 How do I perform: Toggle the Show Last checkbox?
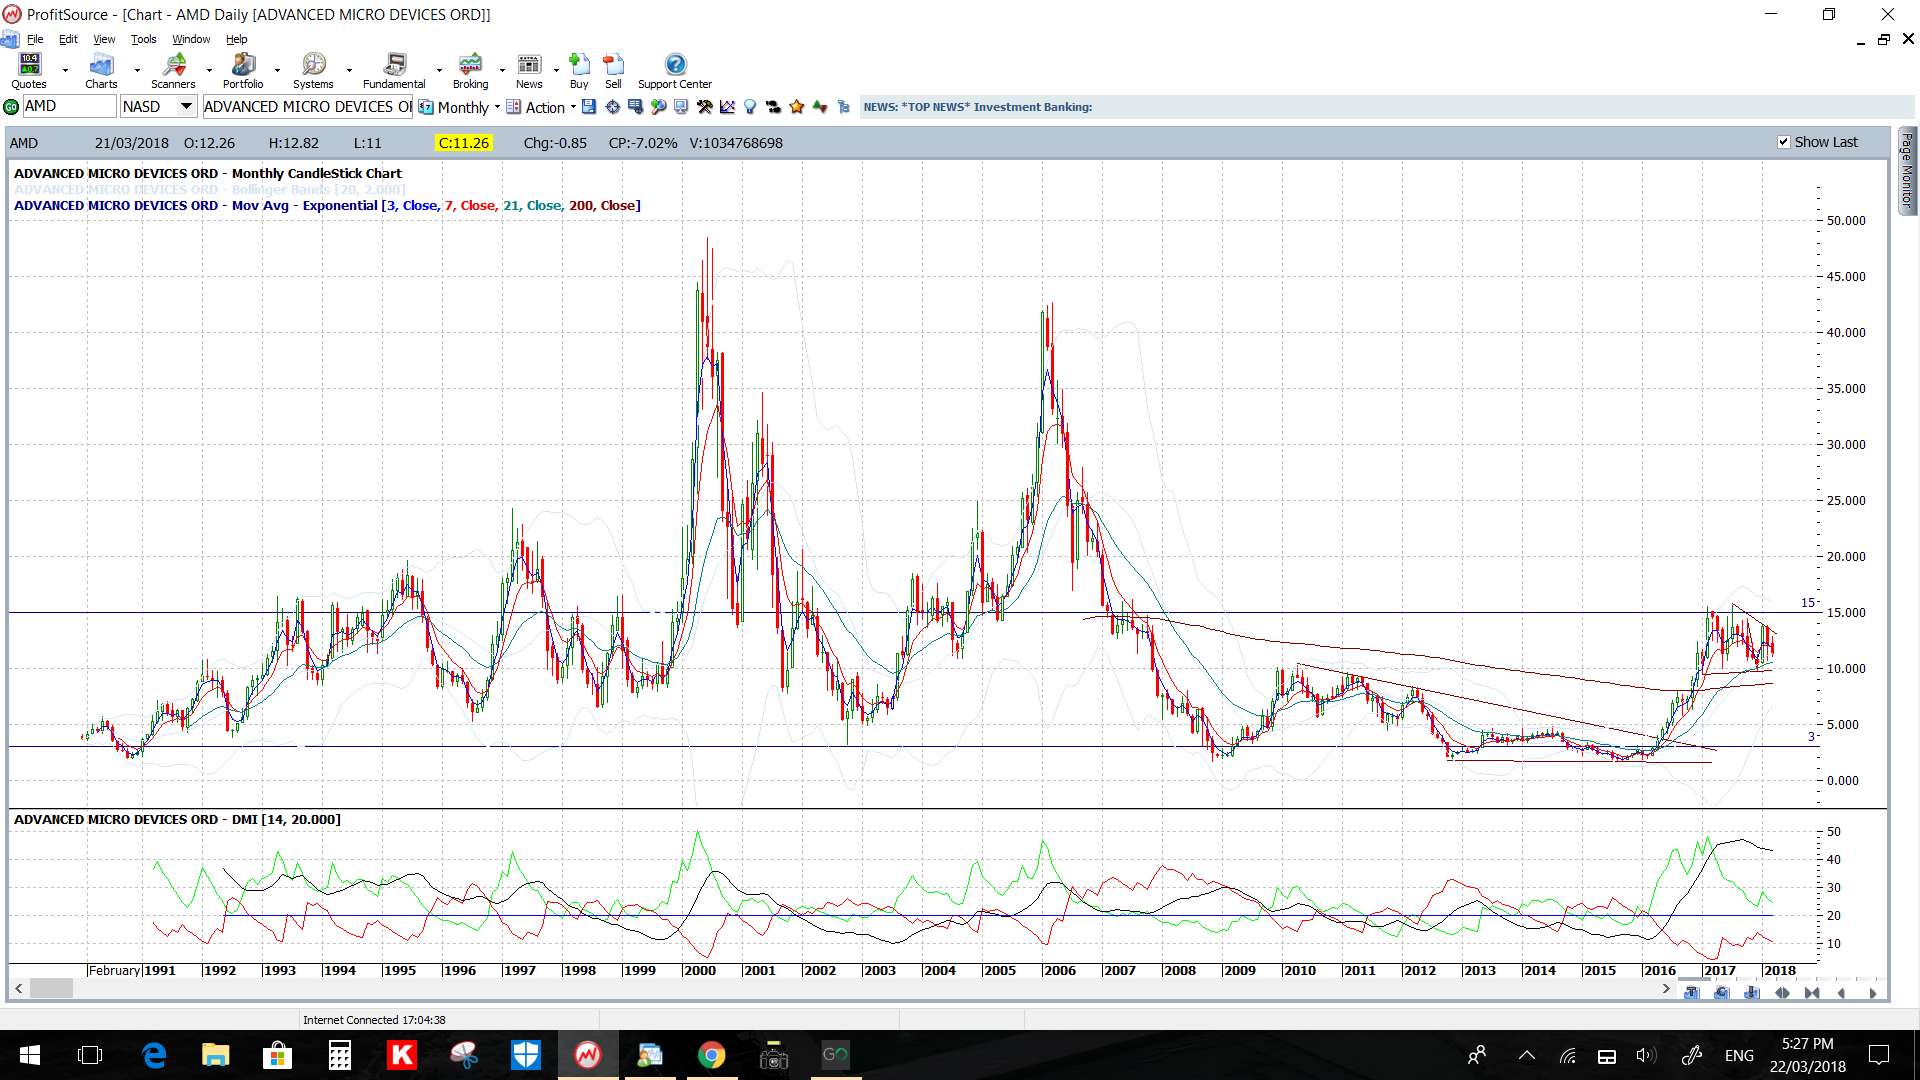click(1783, 142)
